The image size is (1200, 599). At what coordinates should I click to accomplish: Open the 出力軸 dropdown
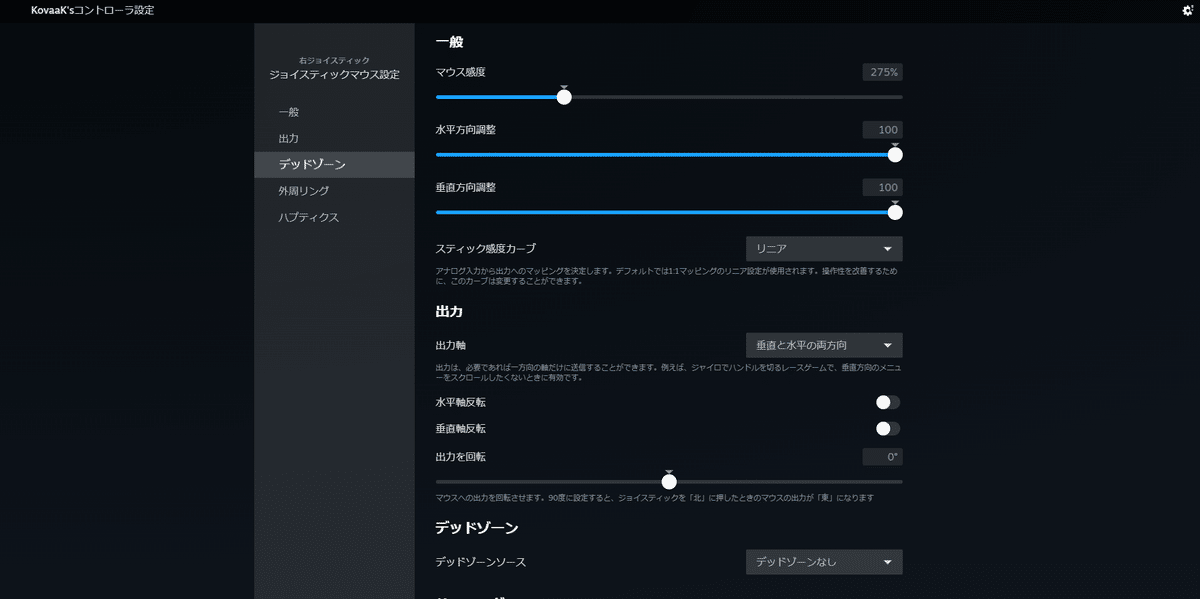click(x=823, y=344)
